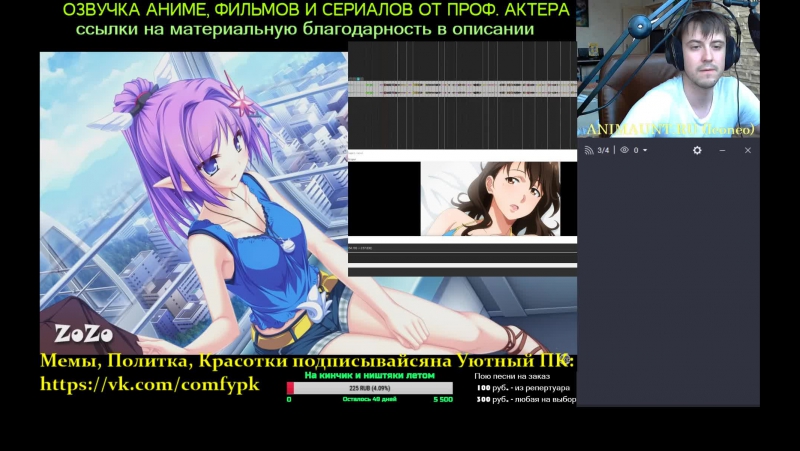Click the donation progress bar showing 225 RUB
The height and width of the screenshot is (451, 800).
pyautogui.click(x=370, y=388)
